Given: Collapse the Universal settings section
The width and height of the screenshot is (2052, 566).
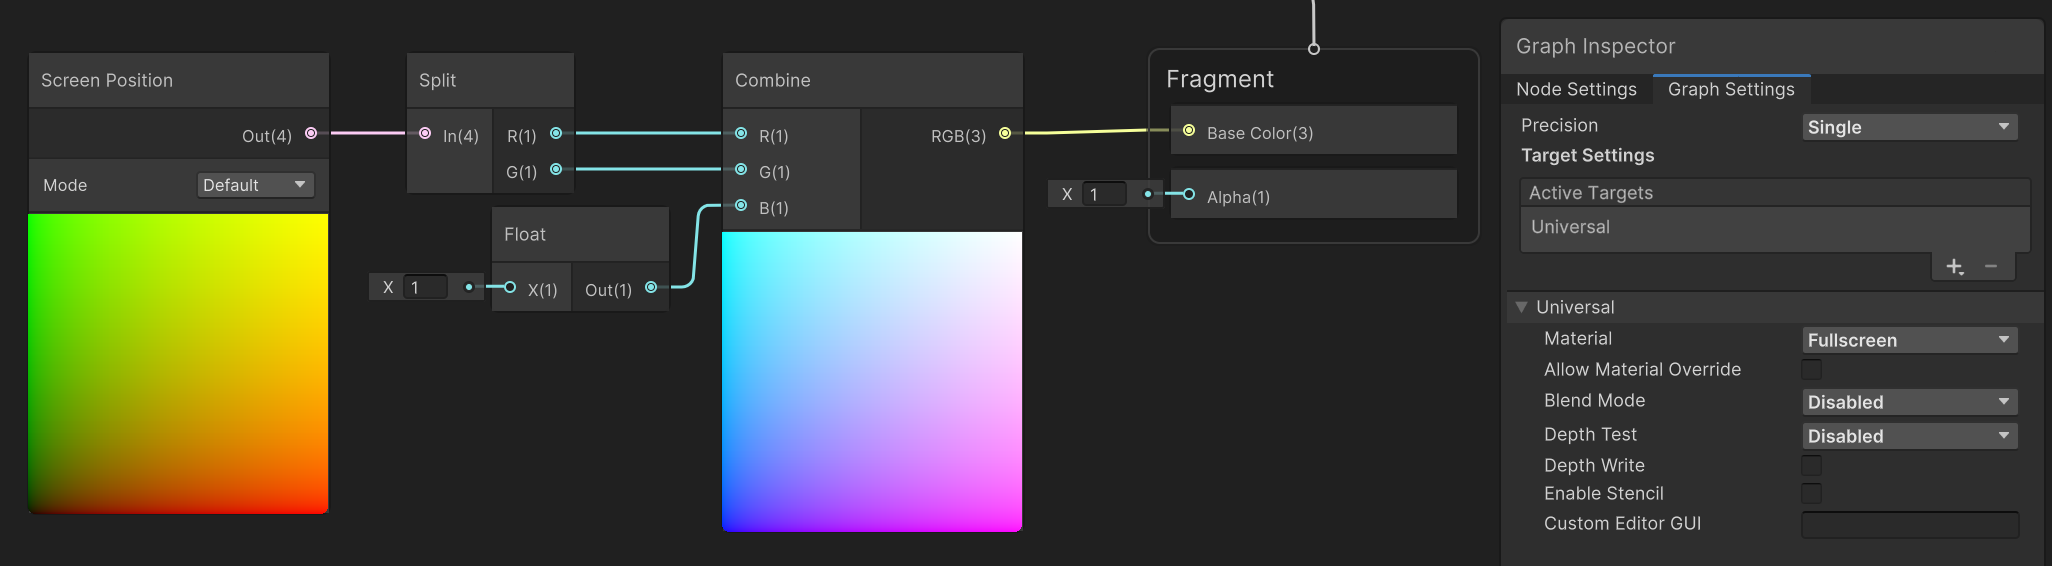Looking at the screenshot, I should (1522, 308).
